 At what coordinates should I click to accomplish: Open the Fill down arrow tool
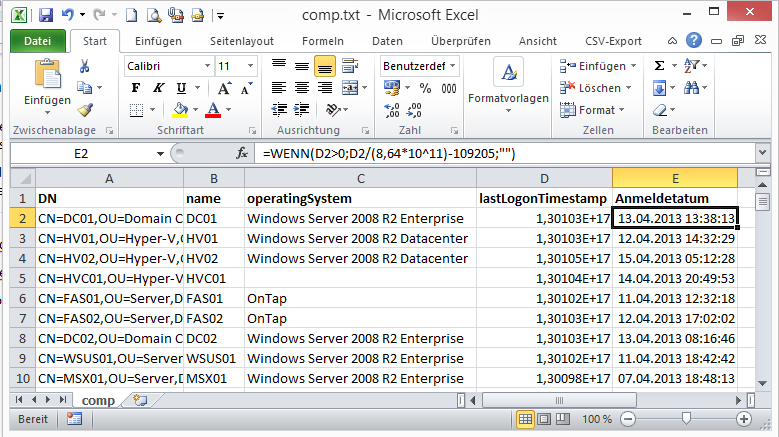(x=659, y=88)
